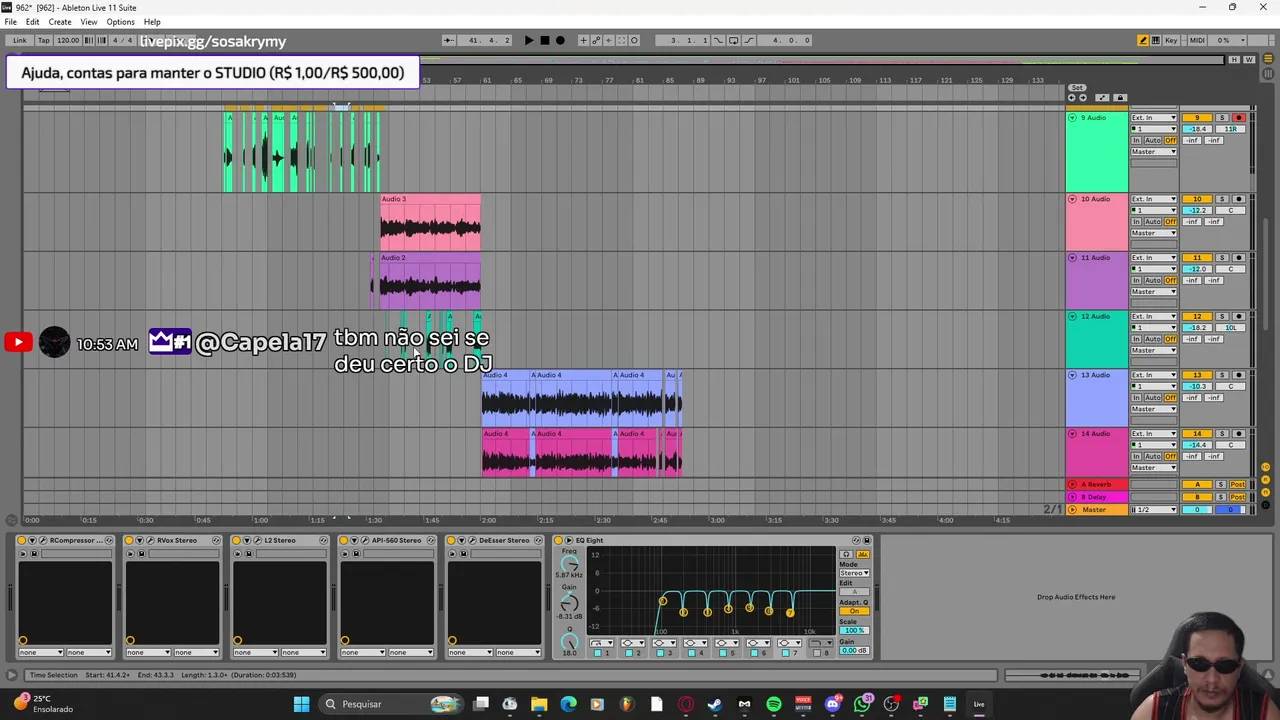The image size is (1280, 720).
Task: Click the RVox Stereo wrench icon
Action: click(150, 540)
